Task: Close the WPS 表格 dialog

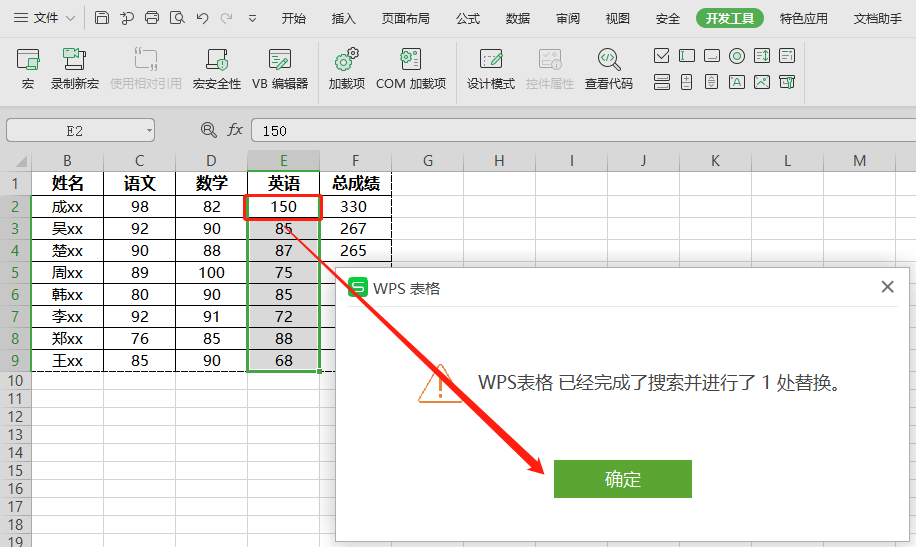Action: (887, 287)
